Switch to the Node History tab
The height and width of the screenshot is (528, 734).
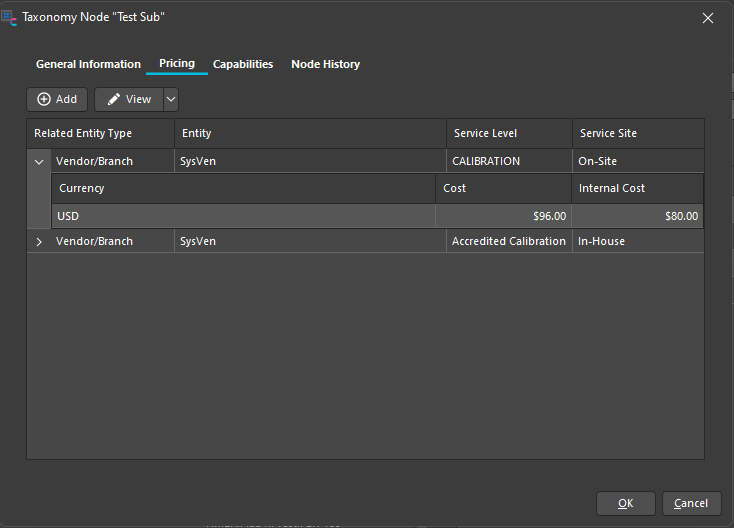click(x=325, y=64)
